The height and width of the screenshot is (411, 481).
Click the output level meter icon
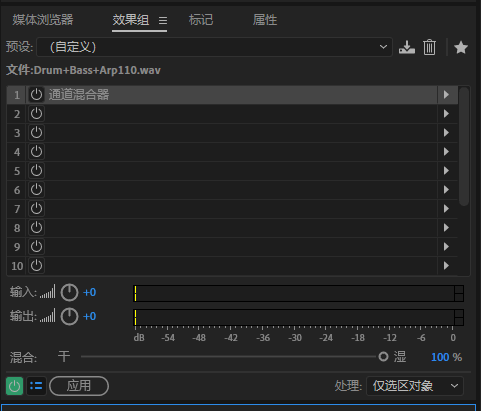point(48,316)
